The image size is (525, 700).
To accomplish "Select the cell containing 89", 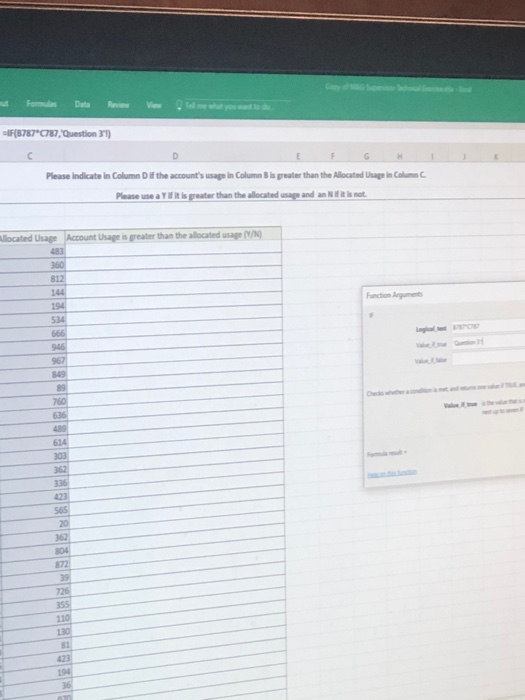I will (32, 388).
